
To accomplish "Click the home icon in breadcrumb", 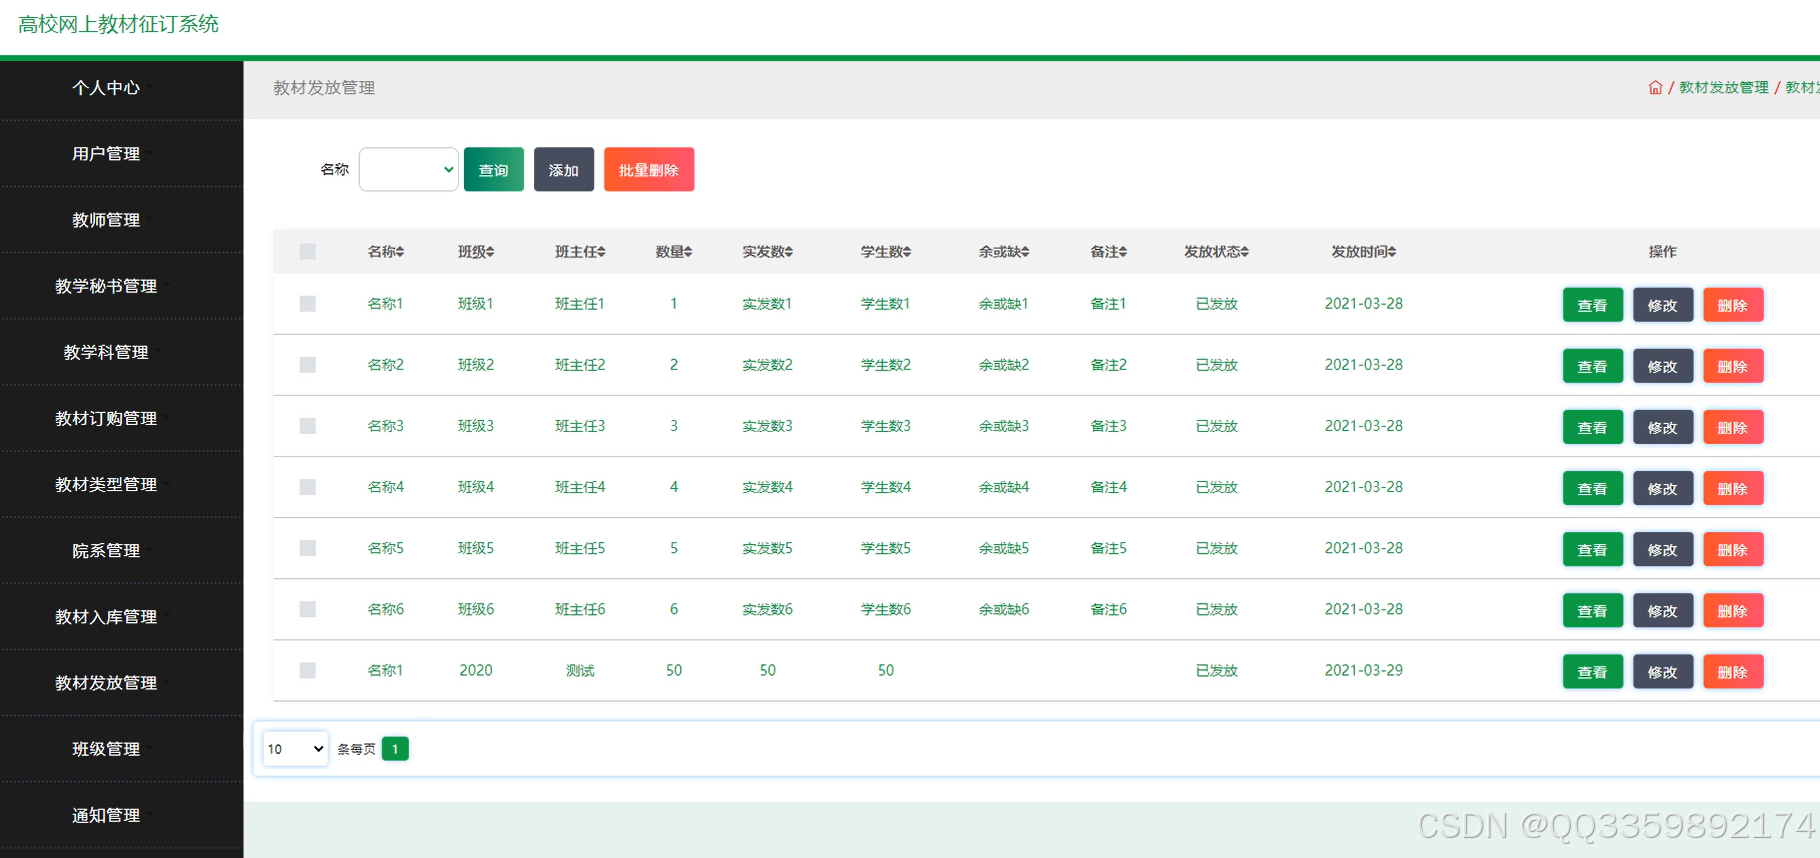I will (x=1655, y=88).
